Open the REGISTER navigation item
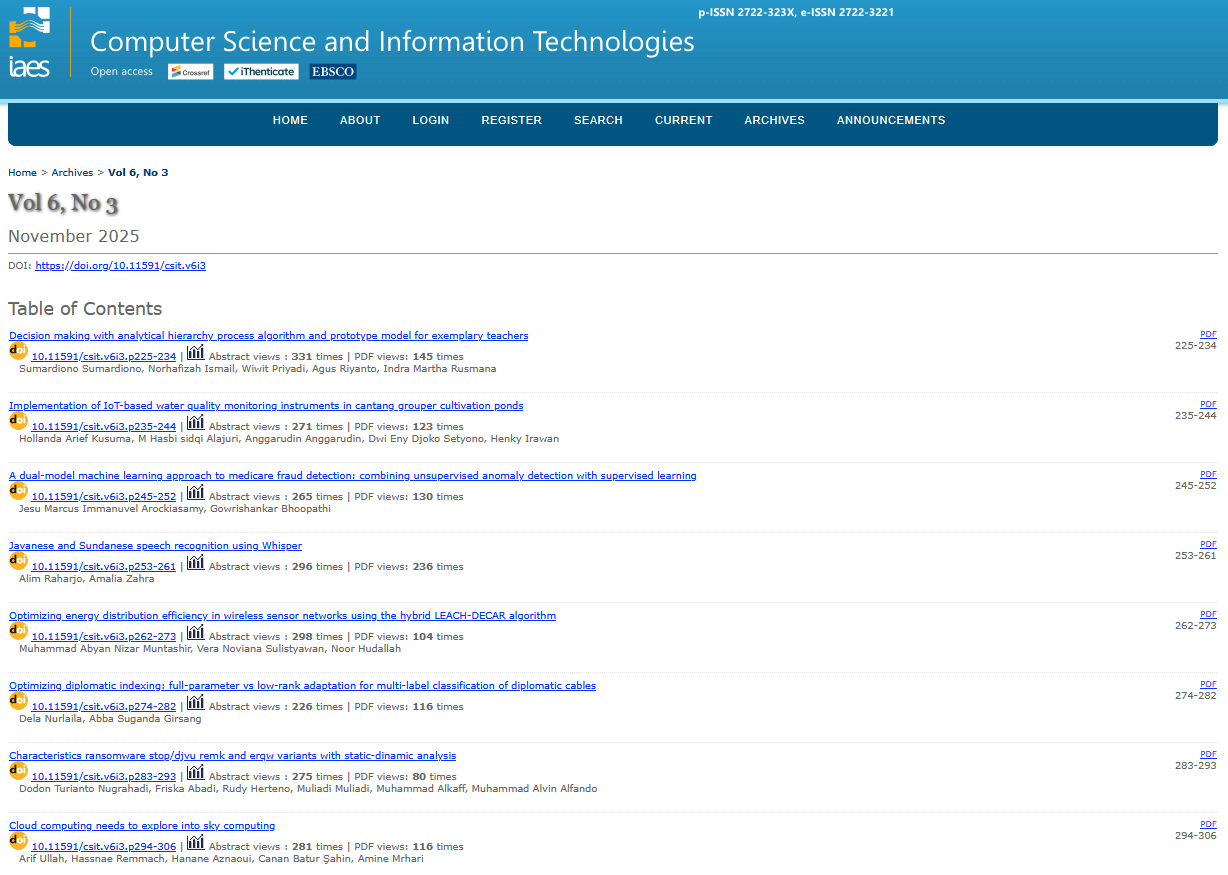 511,120
